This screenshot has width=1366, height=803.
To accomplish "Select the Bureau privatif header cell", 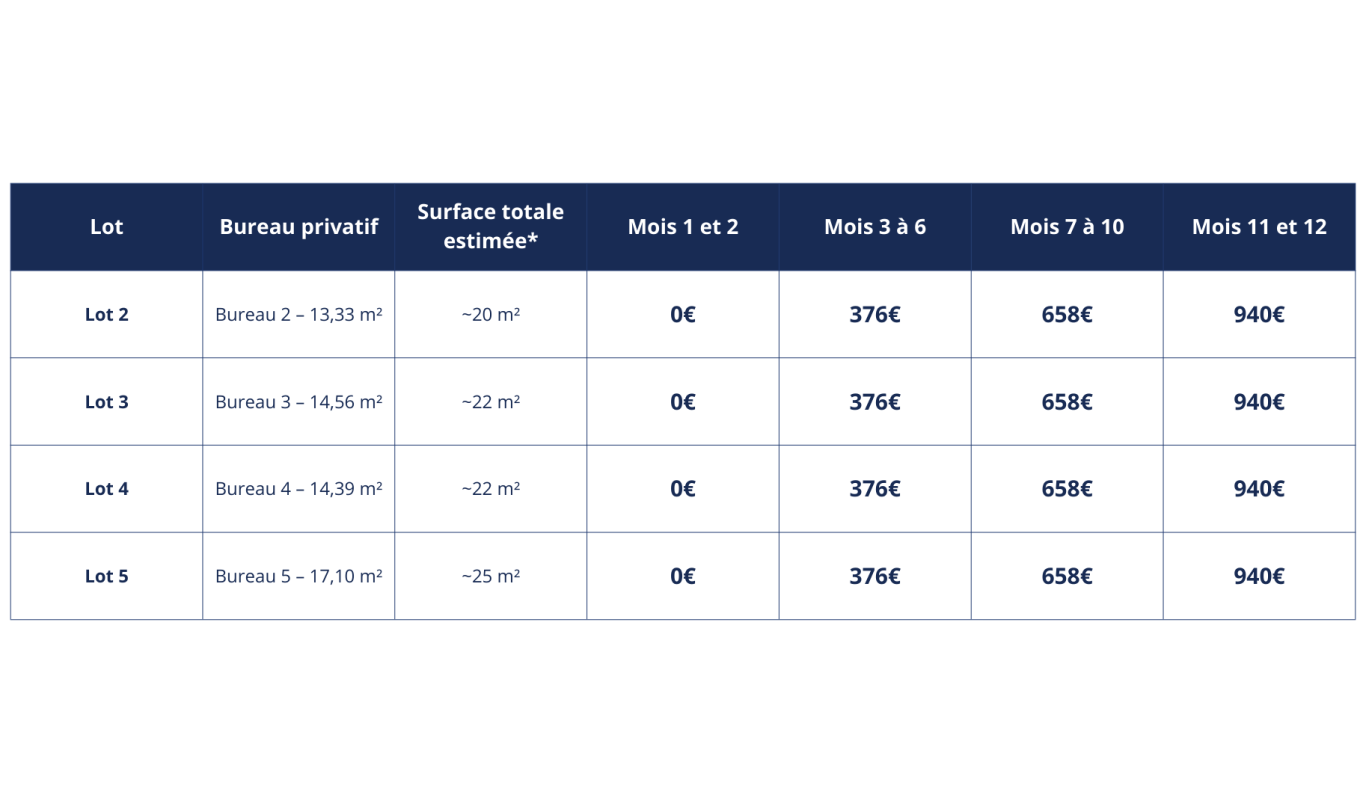I will 299,227.
